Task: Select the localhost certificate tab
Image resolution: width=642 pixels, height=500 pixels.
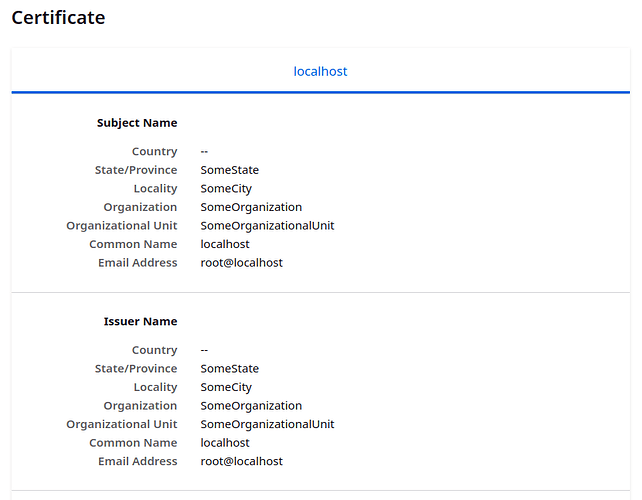Action: [320, 71]
